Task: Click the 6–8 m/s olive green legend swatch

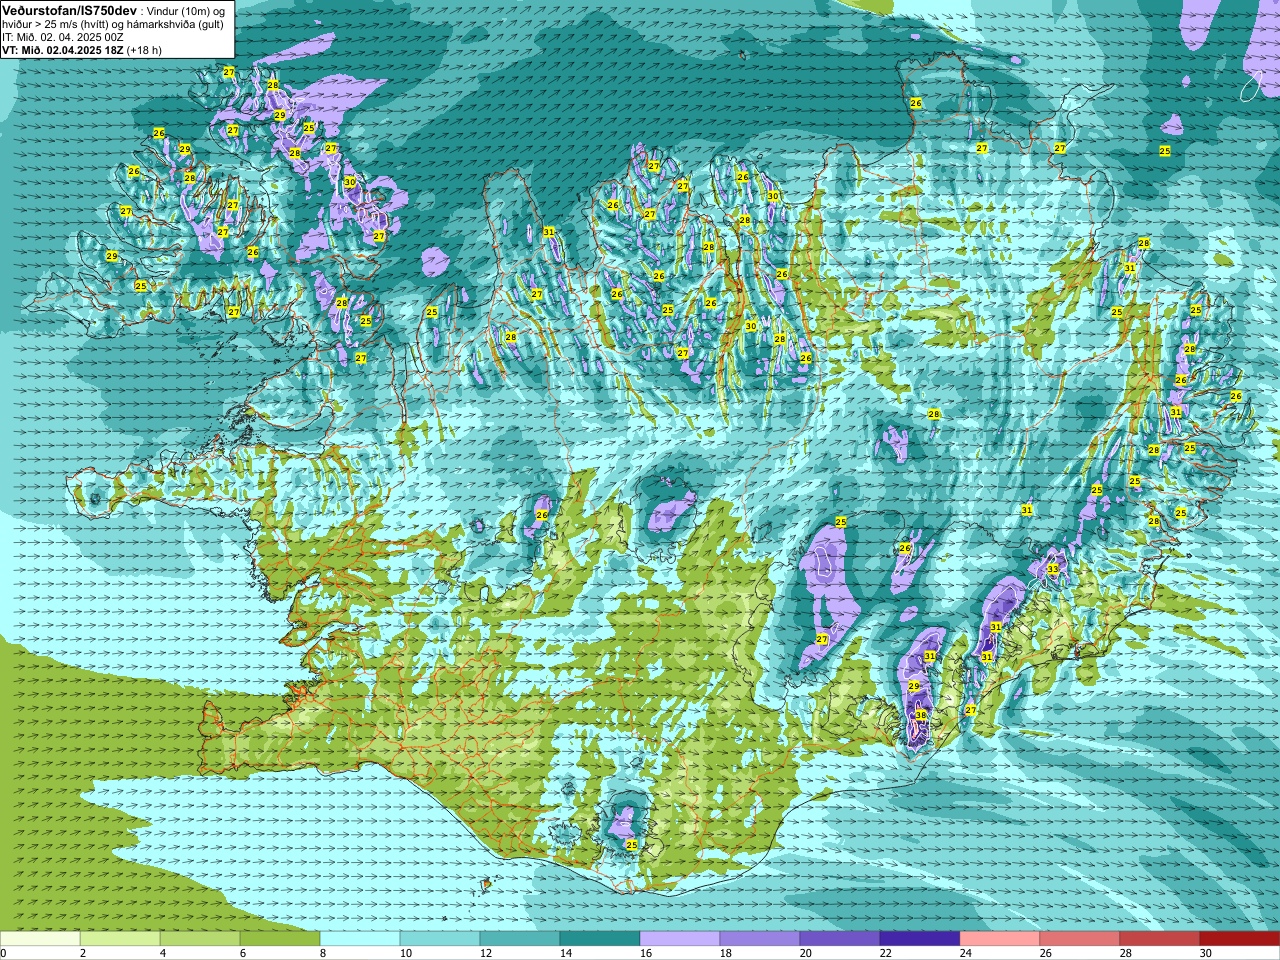Action: 280,939
